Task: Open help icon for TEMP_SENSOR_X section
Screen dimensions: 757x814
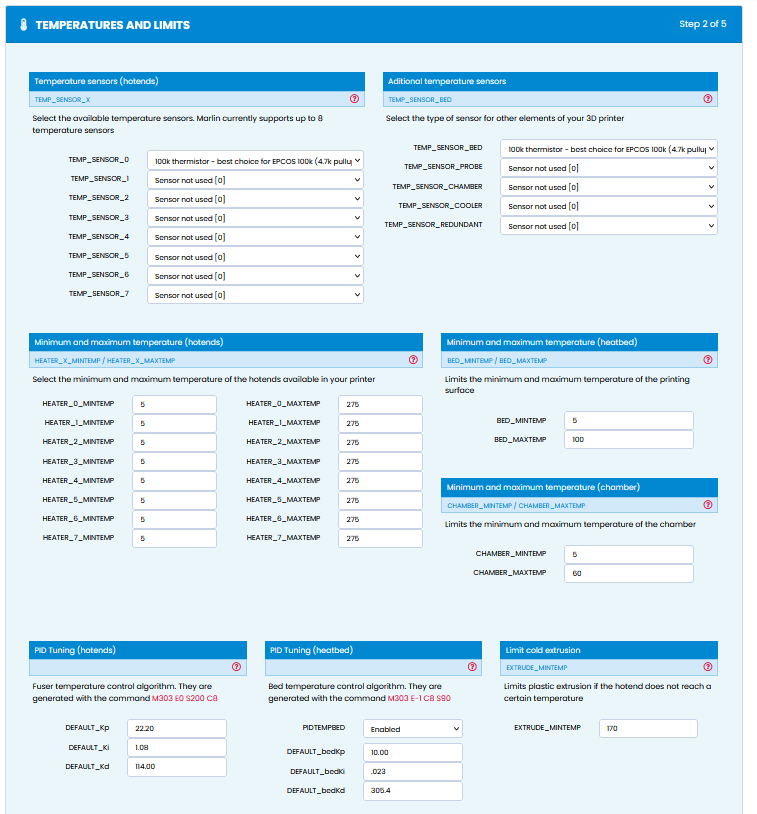Action: click(354, 99)
